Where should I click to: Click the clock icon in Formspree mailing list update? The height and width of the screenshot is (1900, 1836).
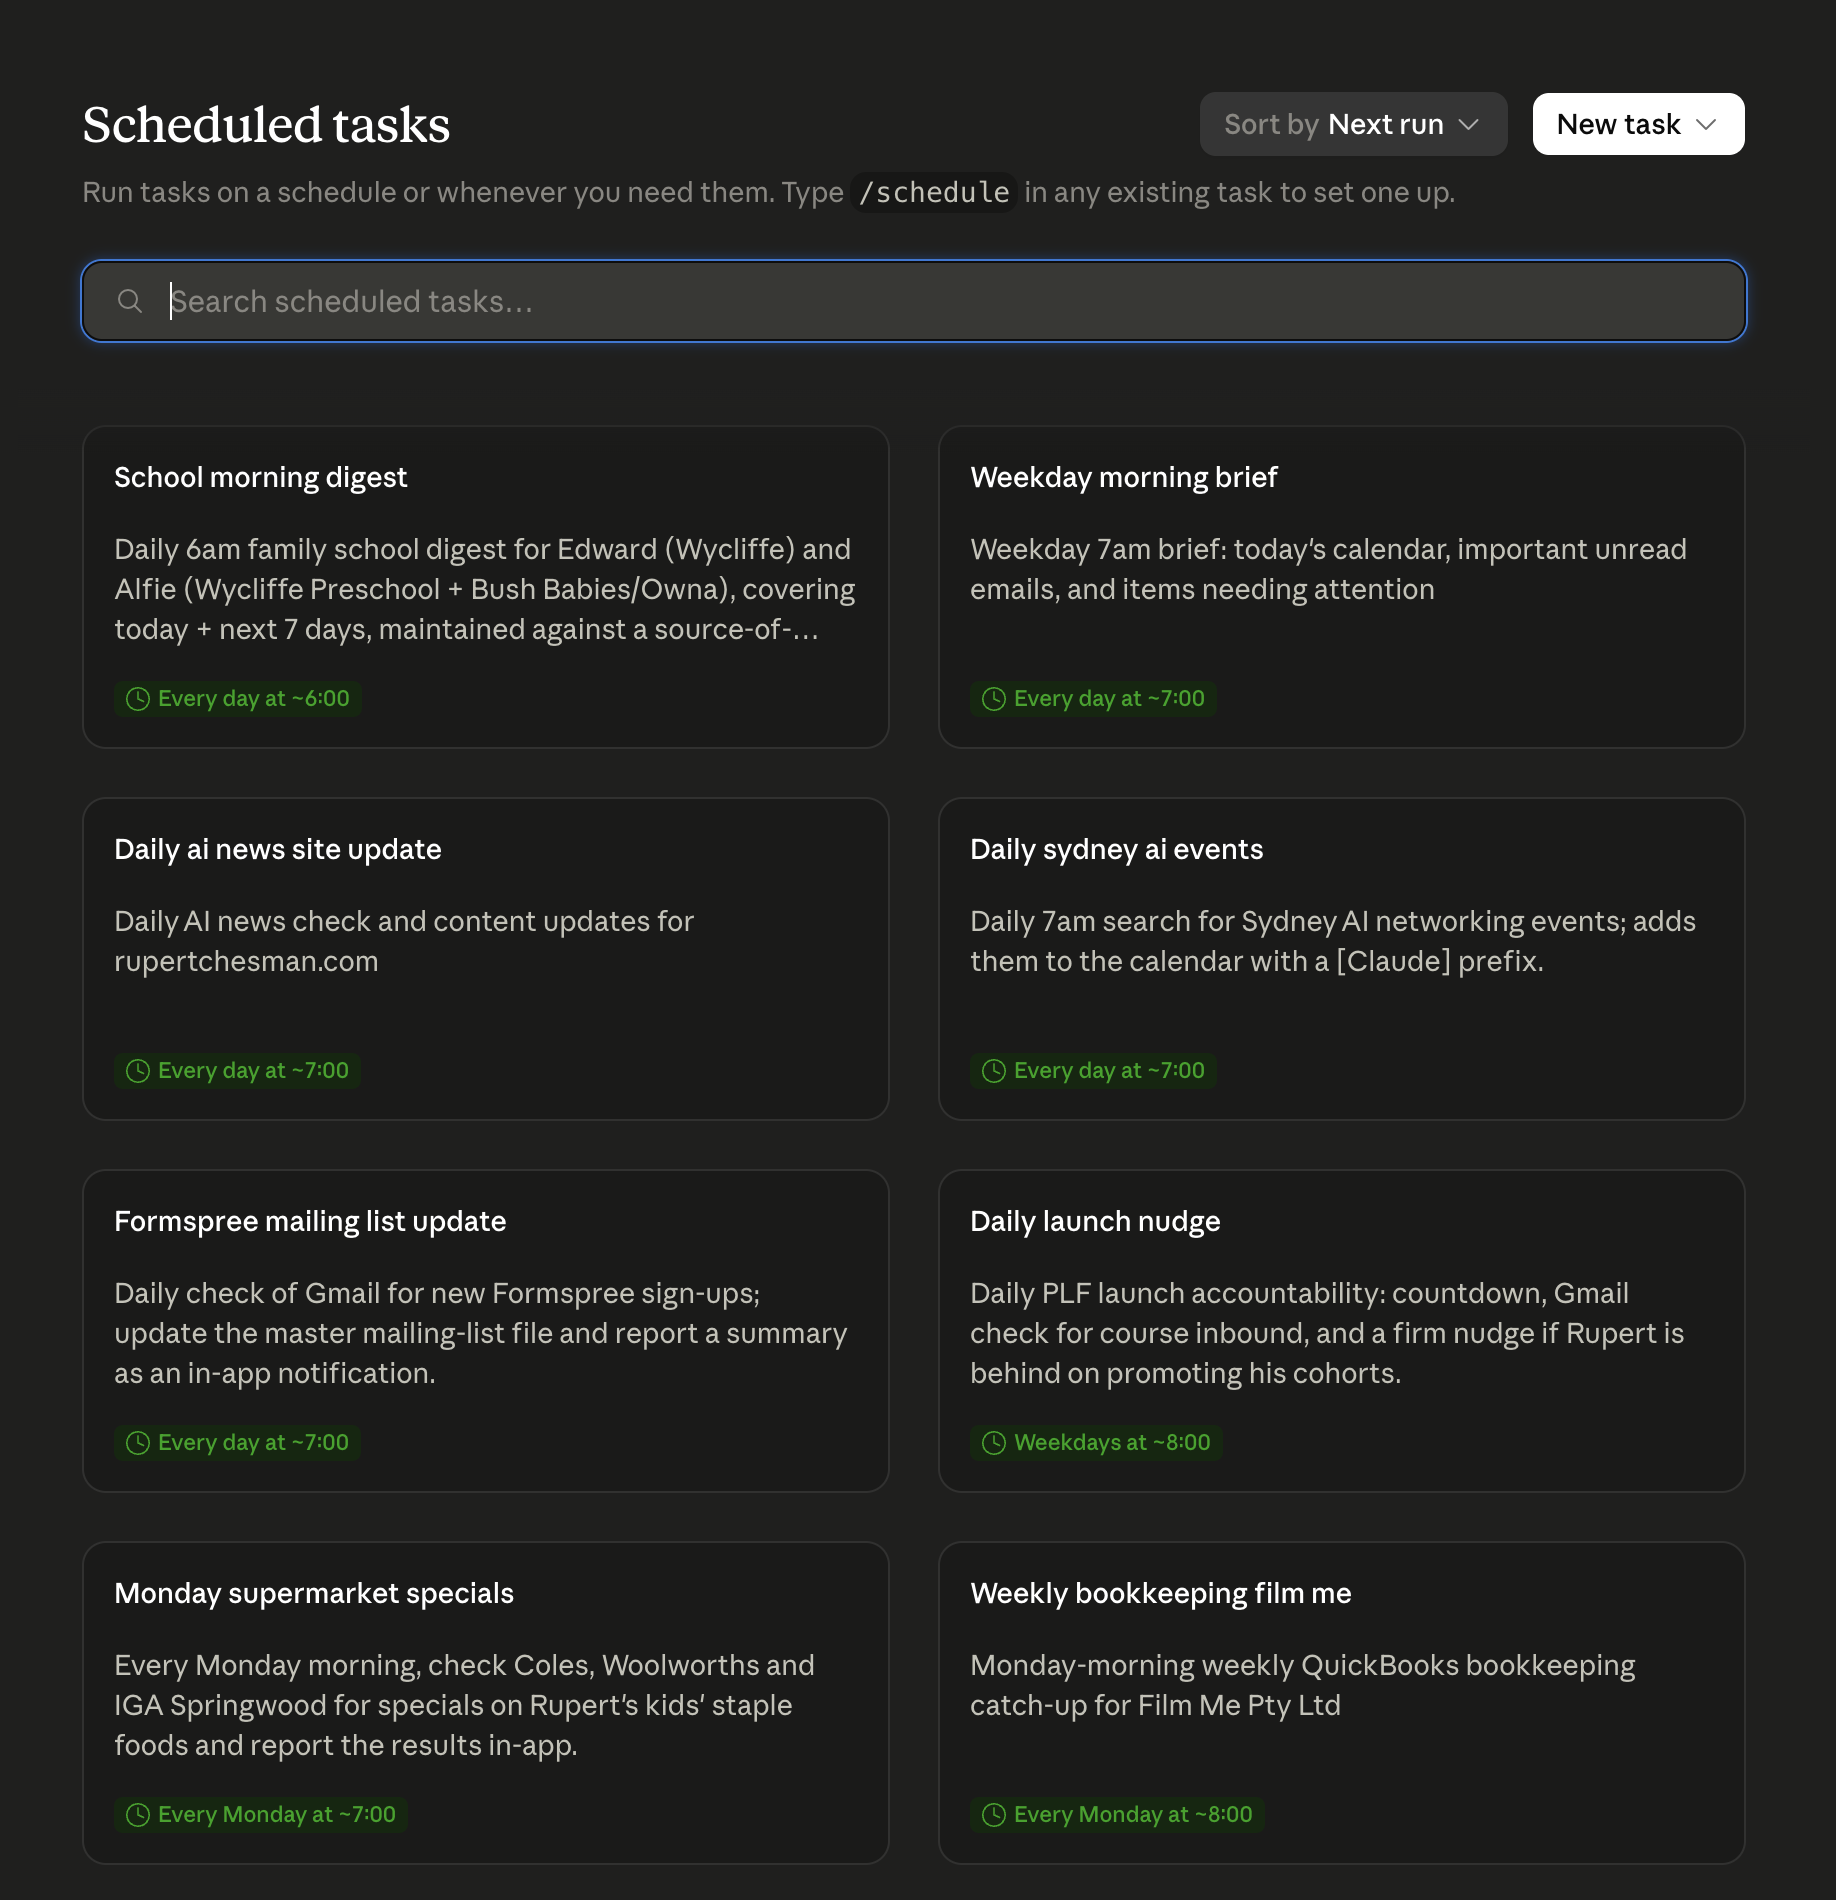(x=138, y=1443)
